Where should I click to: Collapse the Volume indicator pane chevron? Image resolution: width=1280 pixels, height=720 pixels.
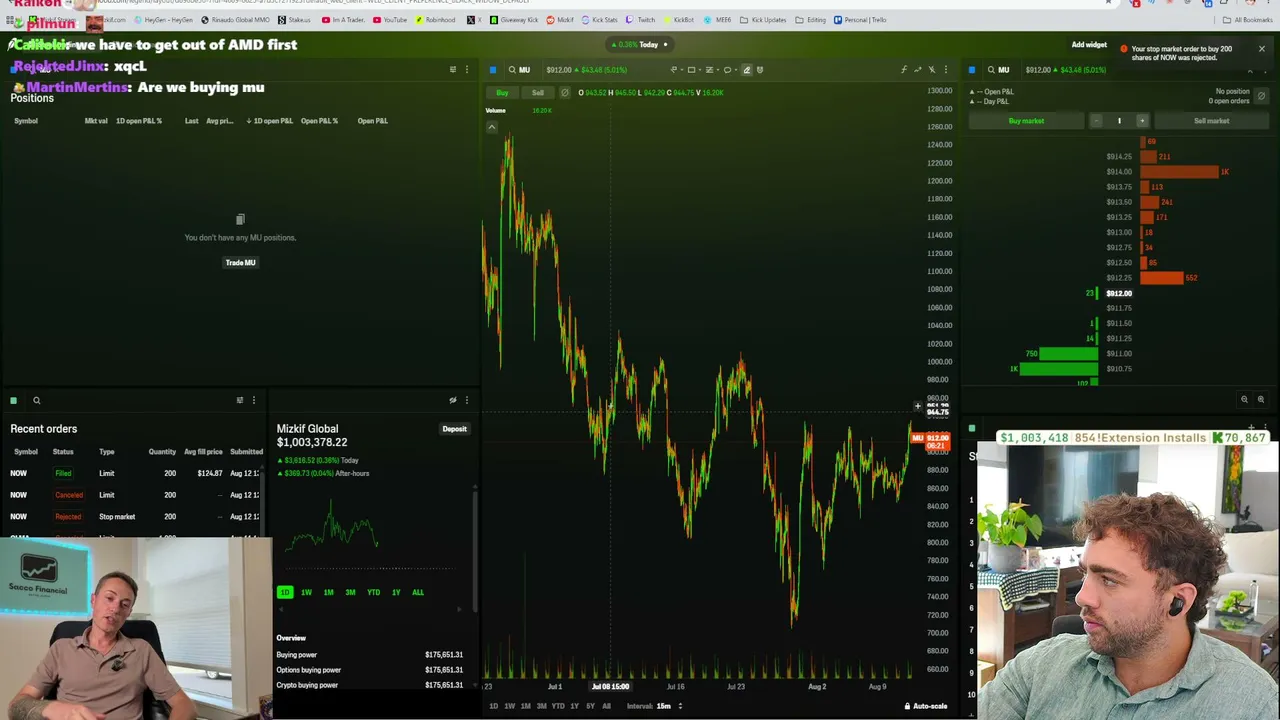492,127
